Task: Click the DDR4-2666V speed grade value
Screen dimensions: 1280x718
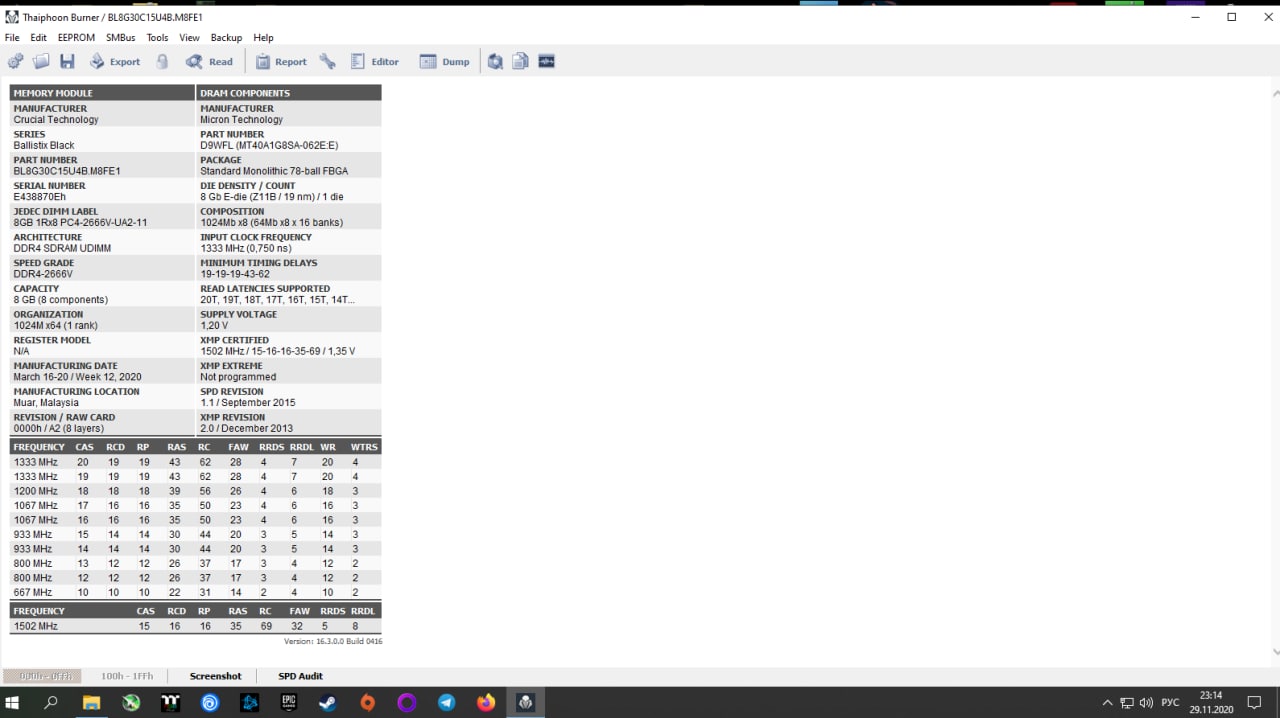Action: tap(43, 274)
